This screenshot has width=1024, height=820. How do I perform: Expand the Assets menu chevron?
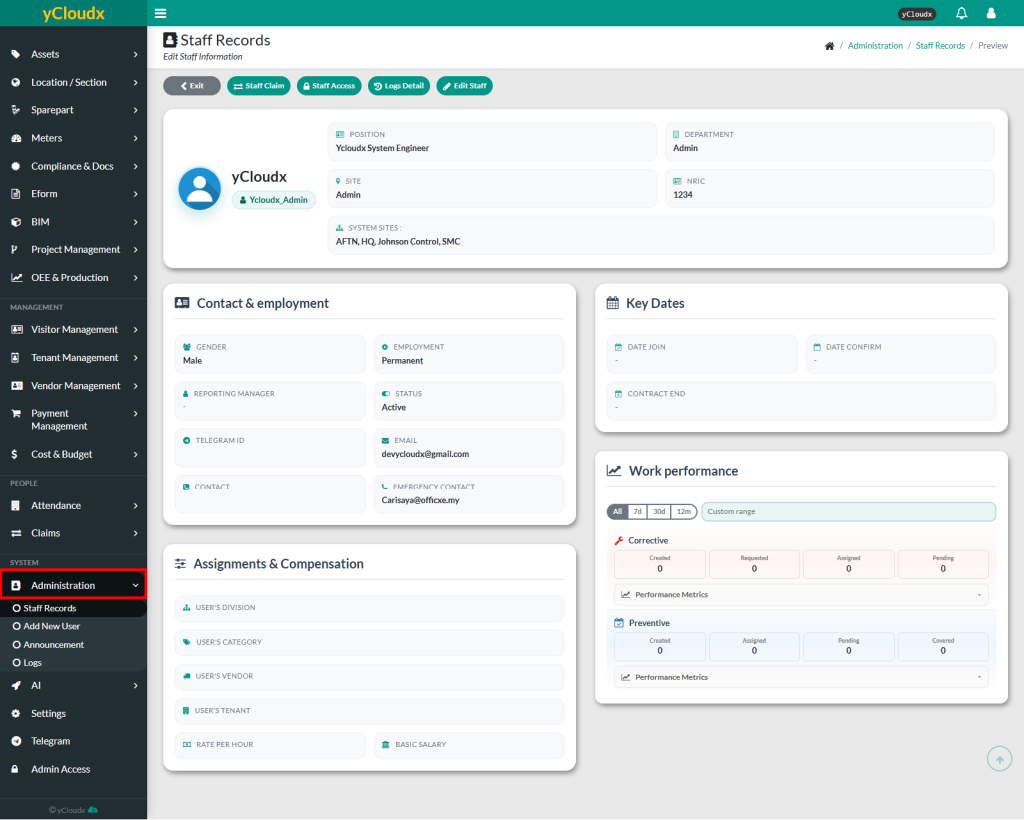136,54
